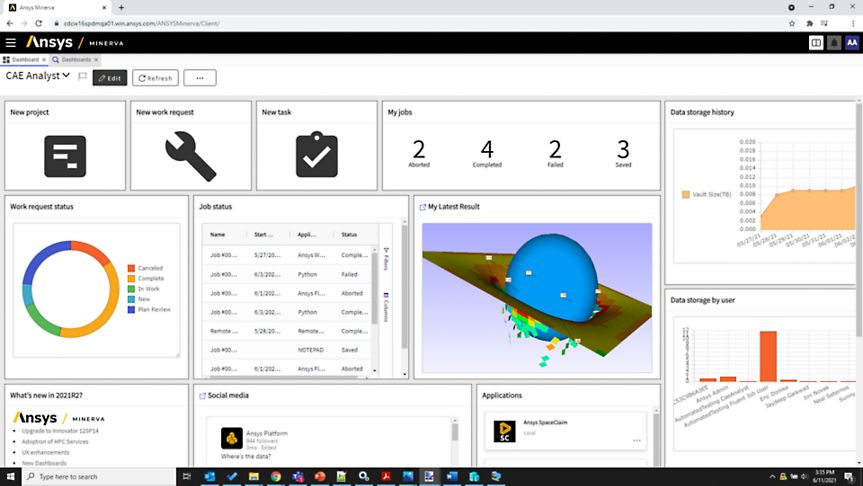This screenshot has width=863, height=486.
Task: Expand the Columns side panel
Action: 386,307
